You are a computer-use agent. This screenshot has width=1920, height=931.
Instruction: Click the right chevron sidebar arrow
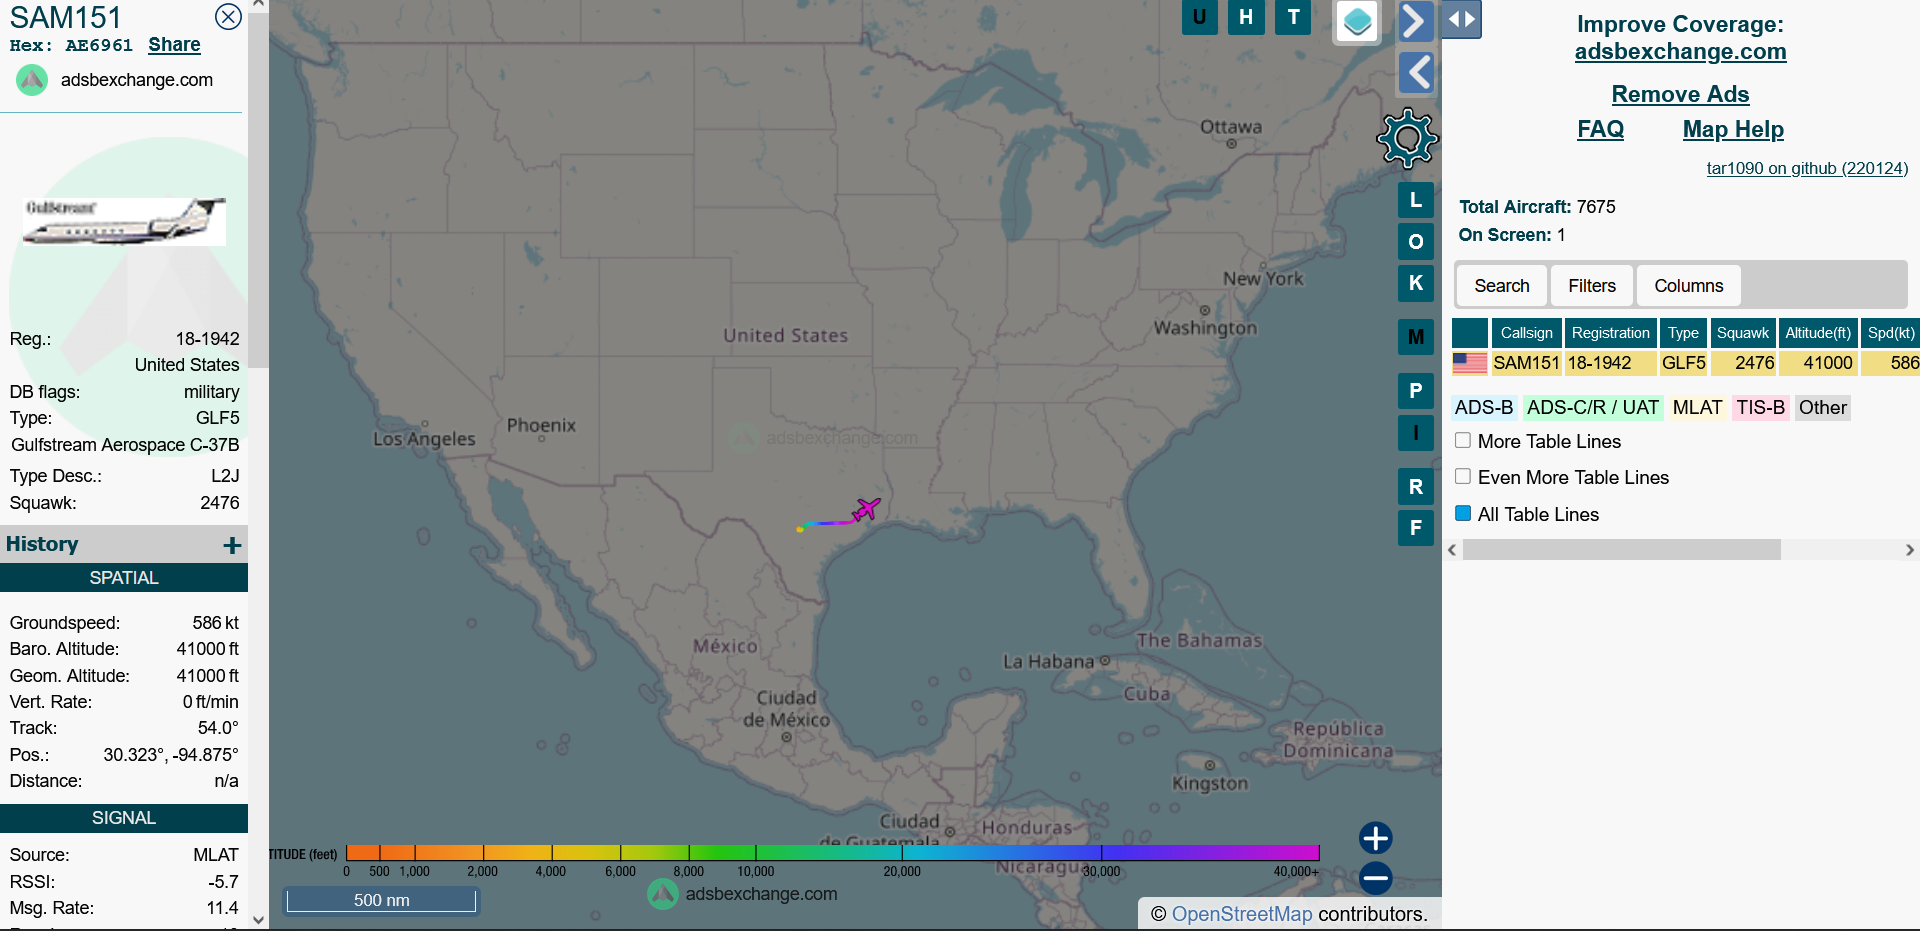click(x=1415, y=20)
